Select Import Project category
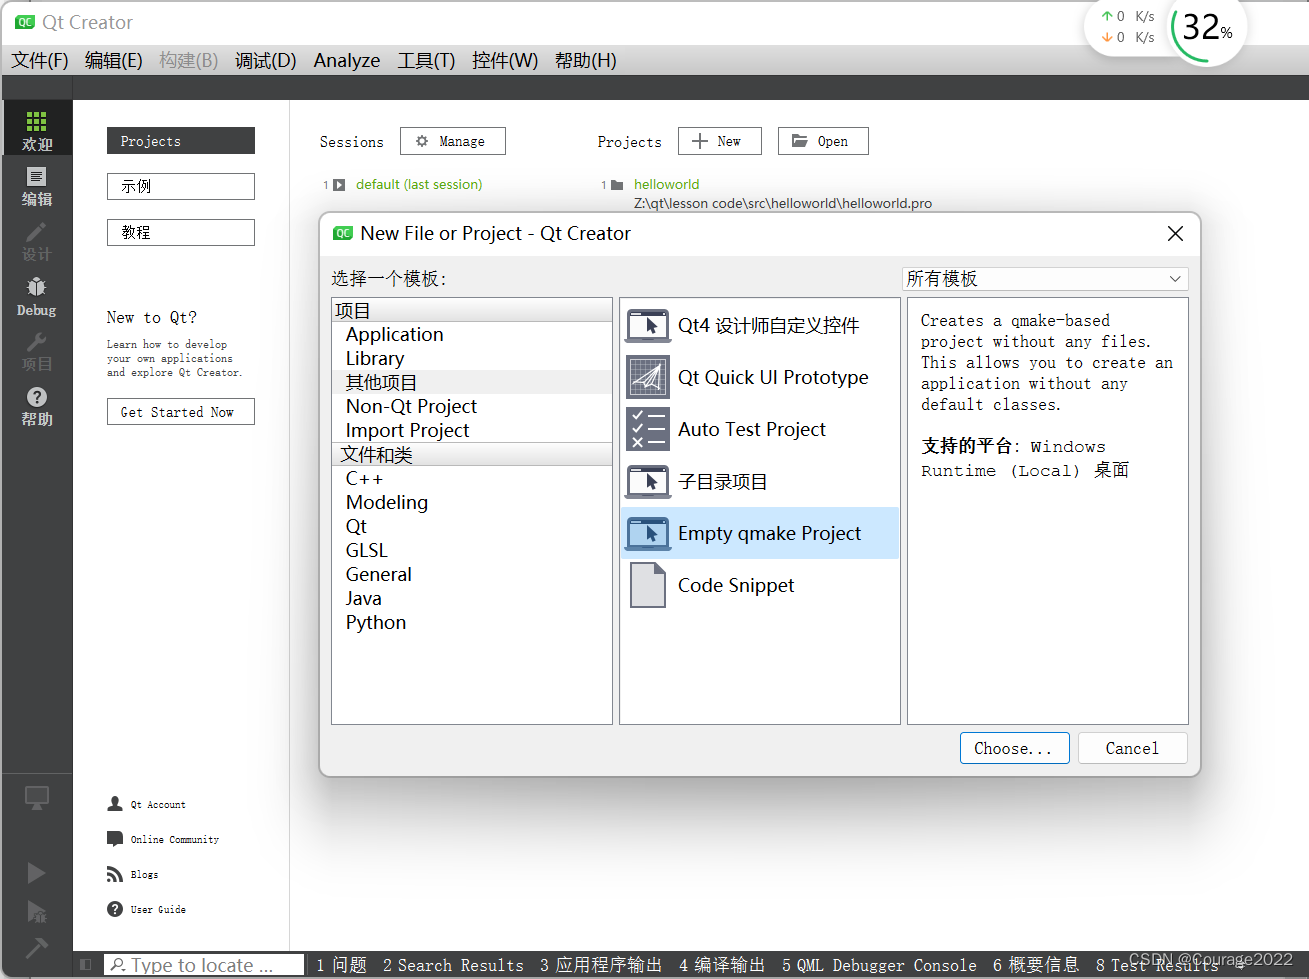This screenshot has height=979, width=1309. 471,430
